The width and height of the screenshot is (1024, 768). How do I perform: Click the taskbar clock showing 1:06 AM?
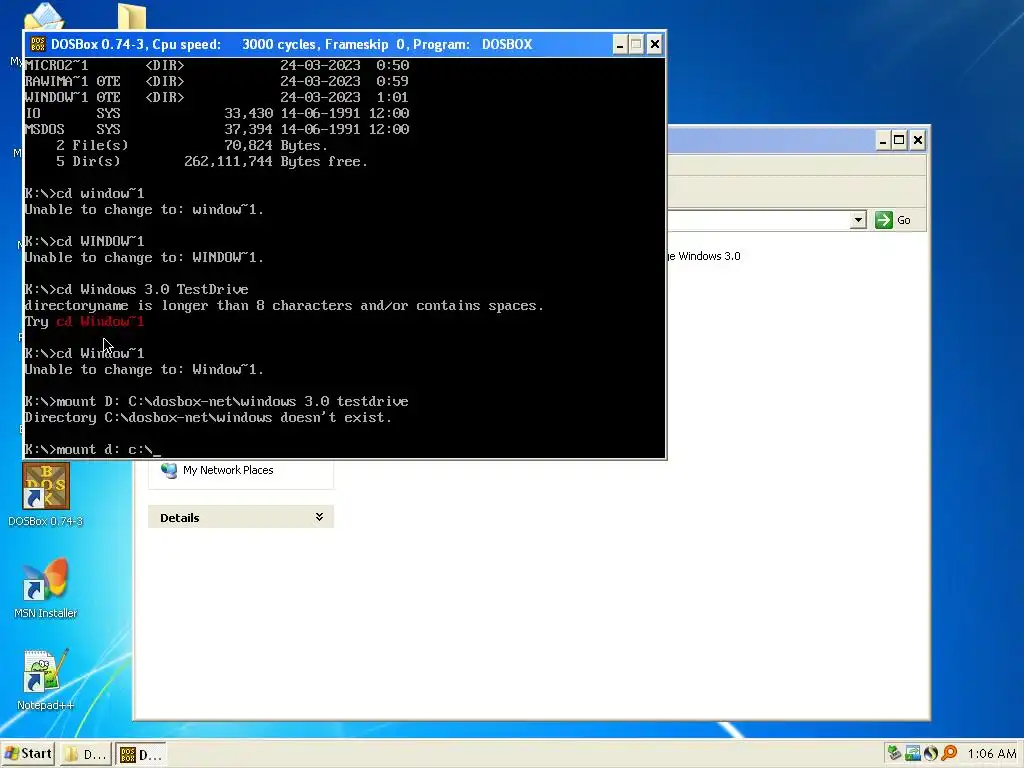pyautogui.click(x=991, y=754)
